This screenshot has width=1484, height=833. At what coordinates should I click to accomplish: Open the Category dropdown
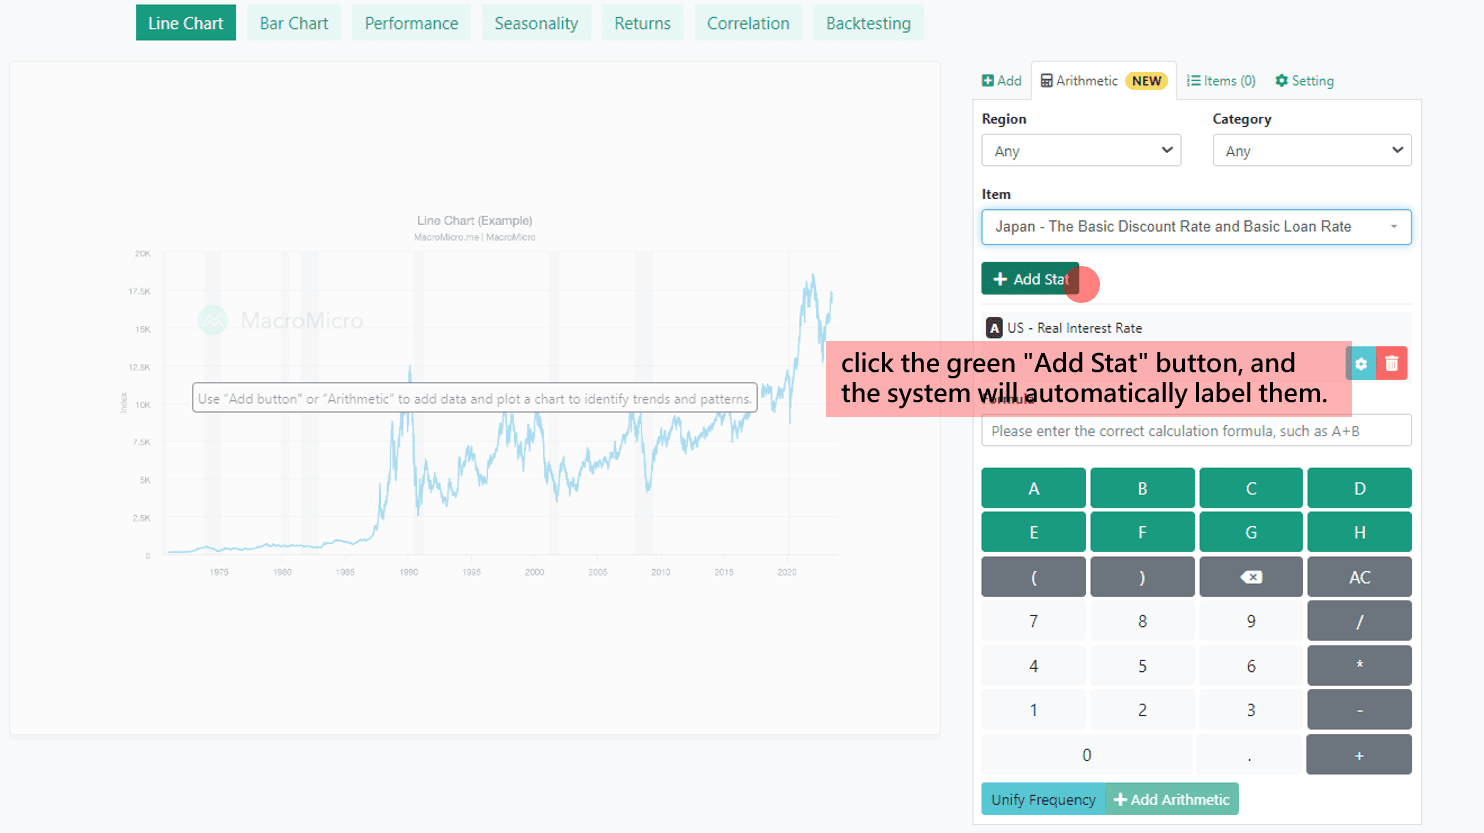tap(1311, 151)
